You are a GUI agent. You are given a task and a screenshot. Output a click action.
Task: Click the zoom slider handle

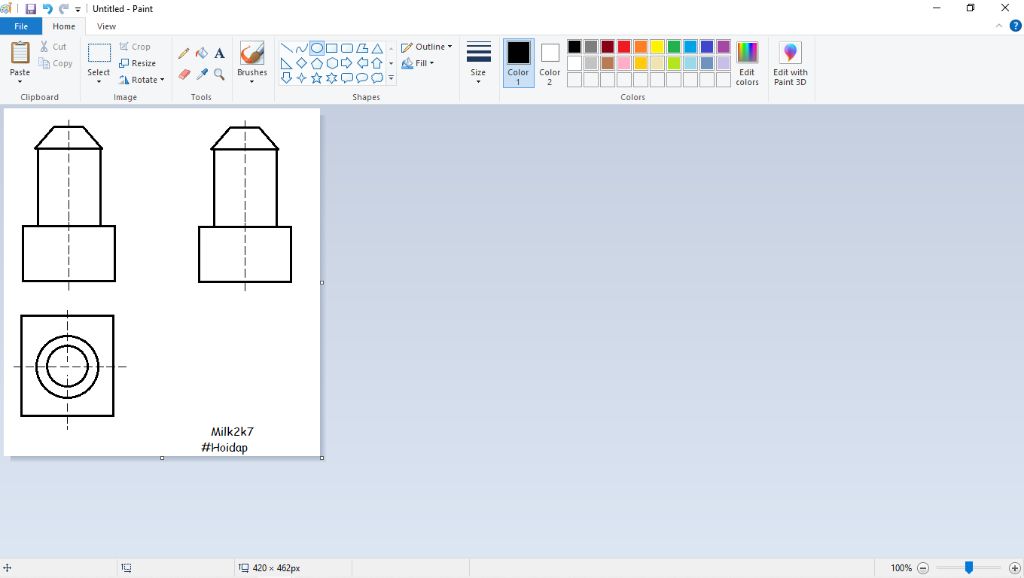point(969,568)
